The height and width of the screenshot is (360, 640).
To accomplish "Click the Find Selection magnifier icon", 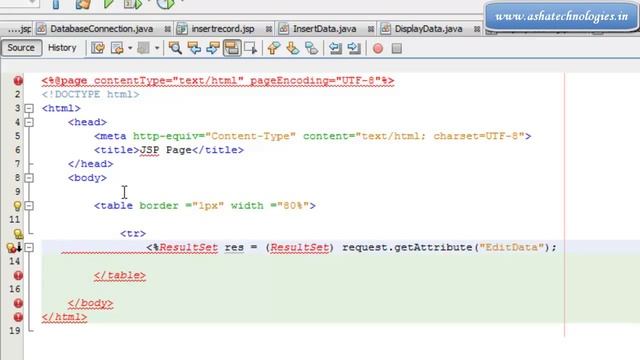I will [175, 48].
